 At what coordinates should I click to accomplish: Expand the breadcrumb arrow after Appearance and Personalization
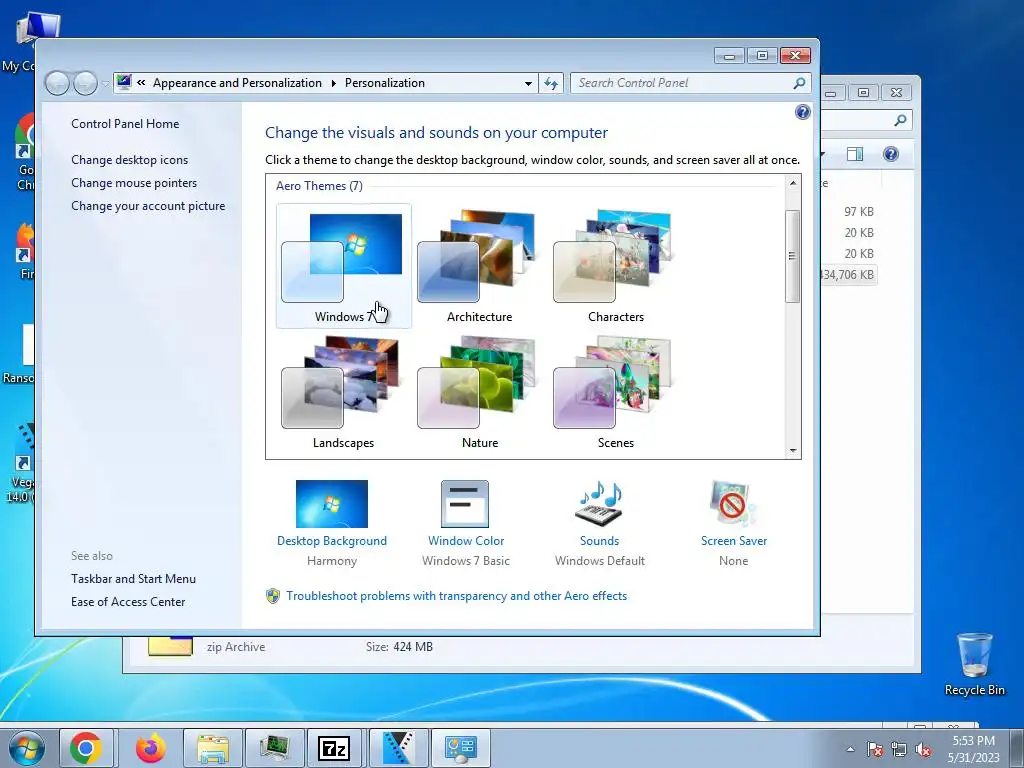(333, 84)
